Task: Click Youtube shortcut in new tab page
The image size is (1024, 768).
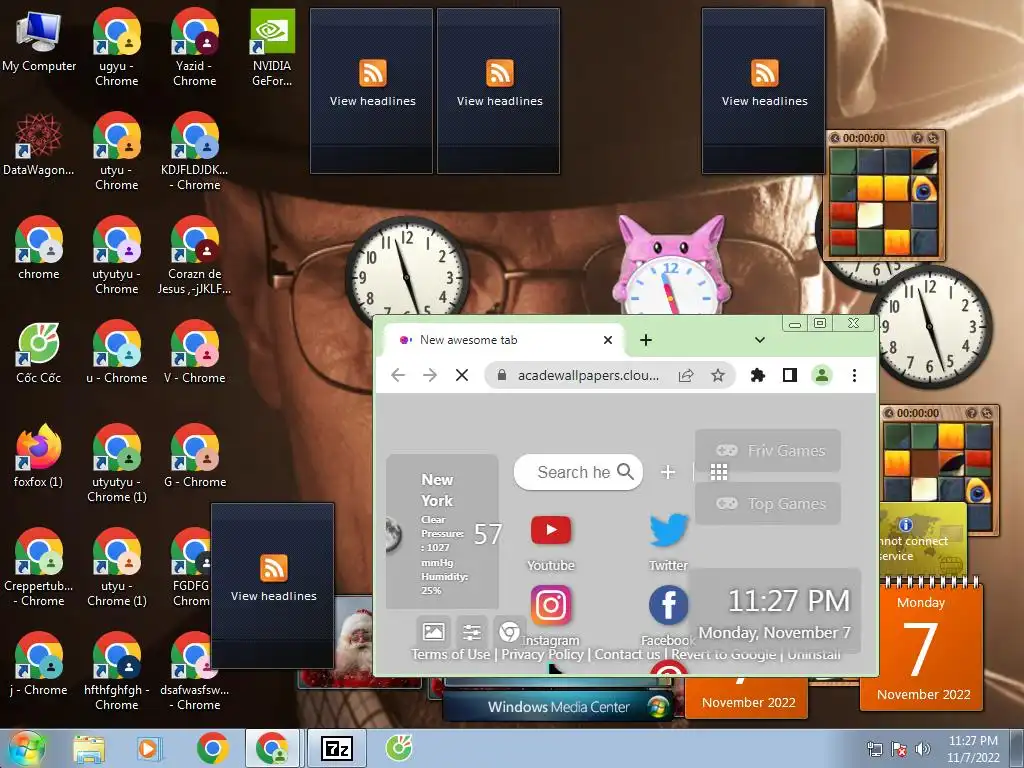Action: (x=551, y=543)
